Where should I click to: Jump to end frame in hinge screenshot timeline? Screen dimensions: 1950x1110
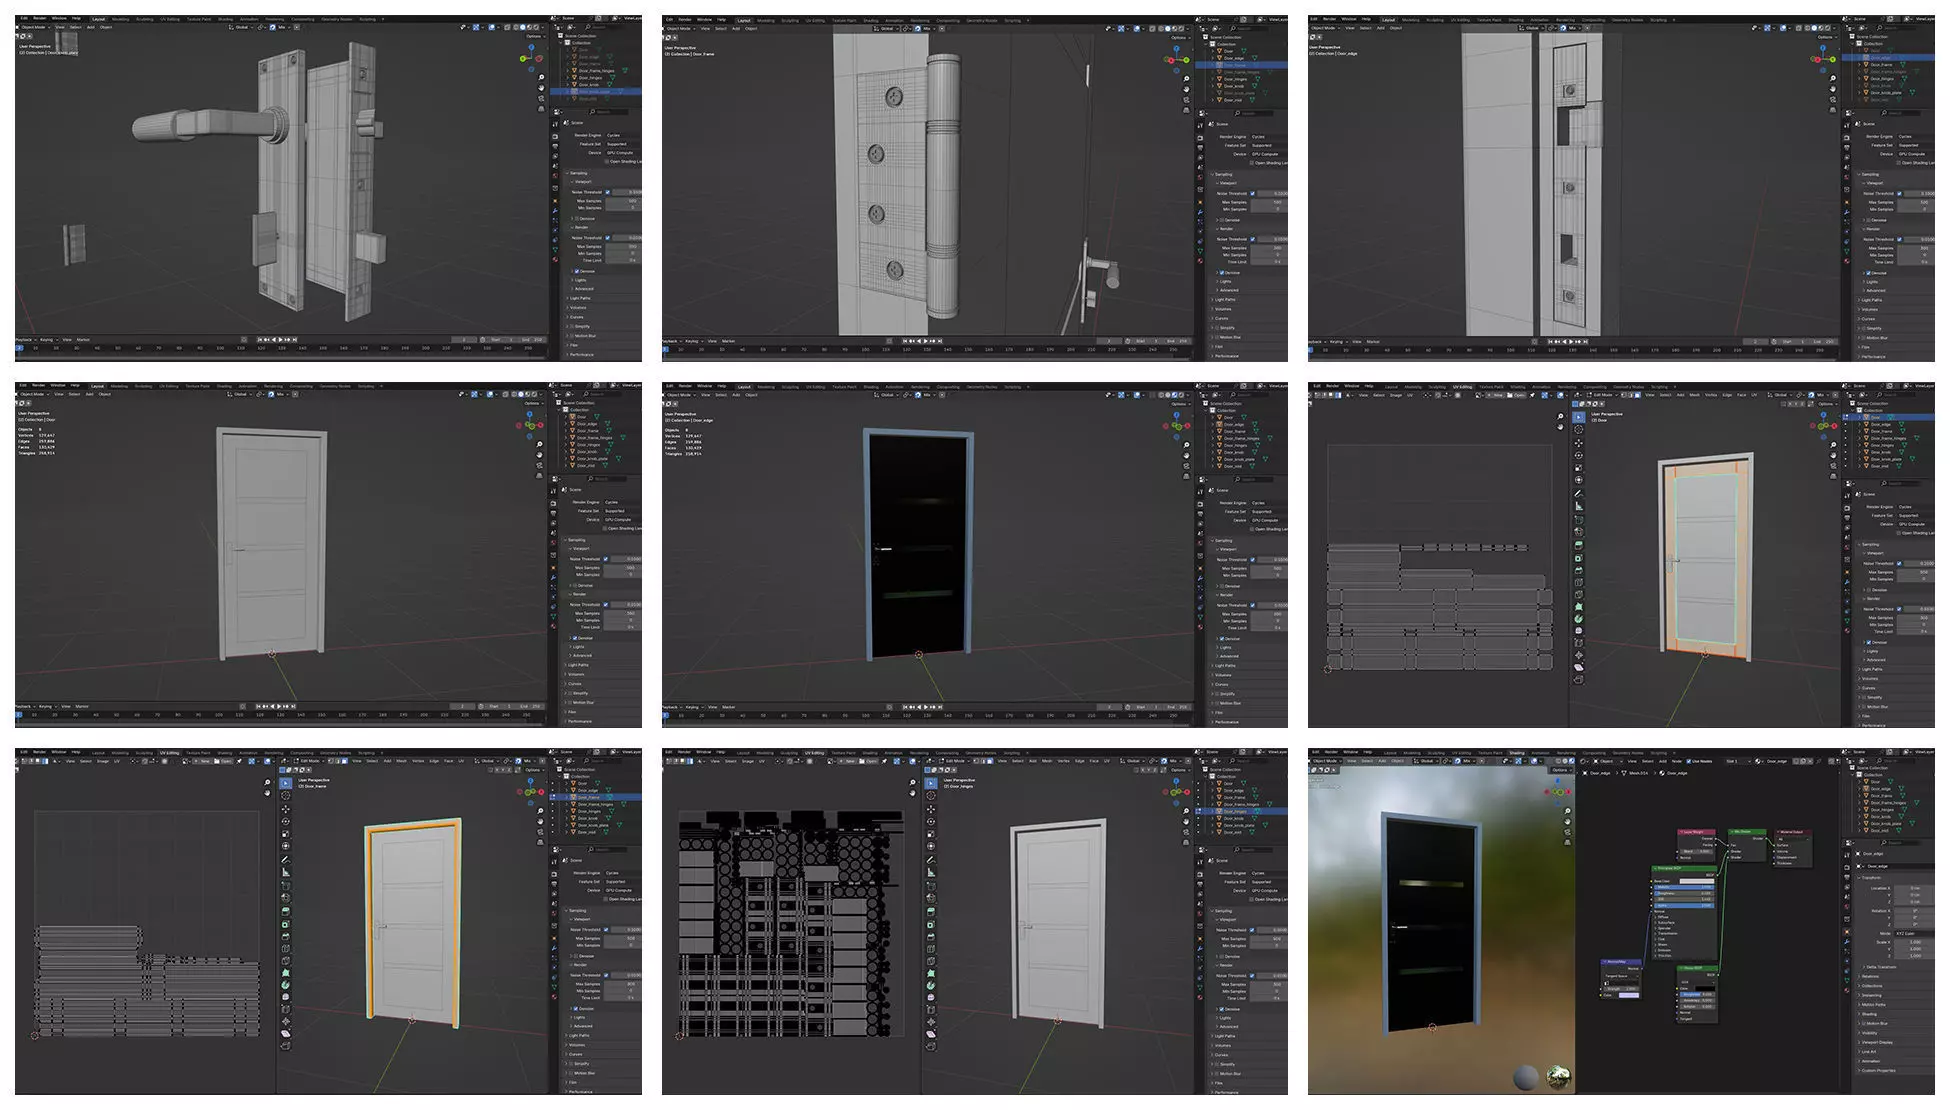(940, 341)
